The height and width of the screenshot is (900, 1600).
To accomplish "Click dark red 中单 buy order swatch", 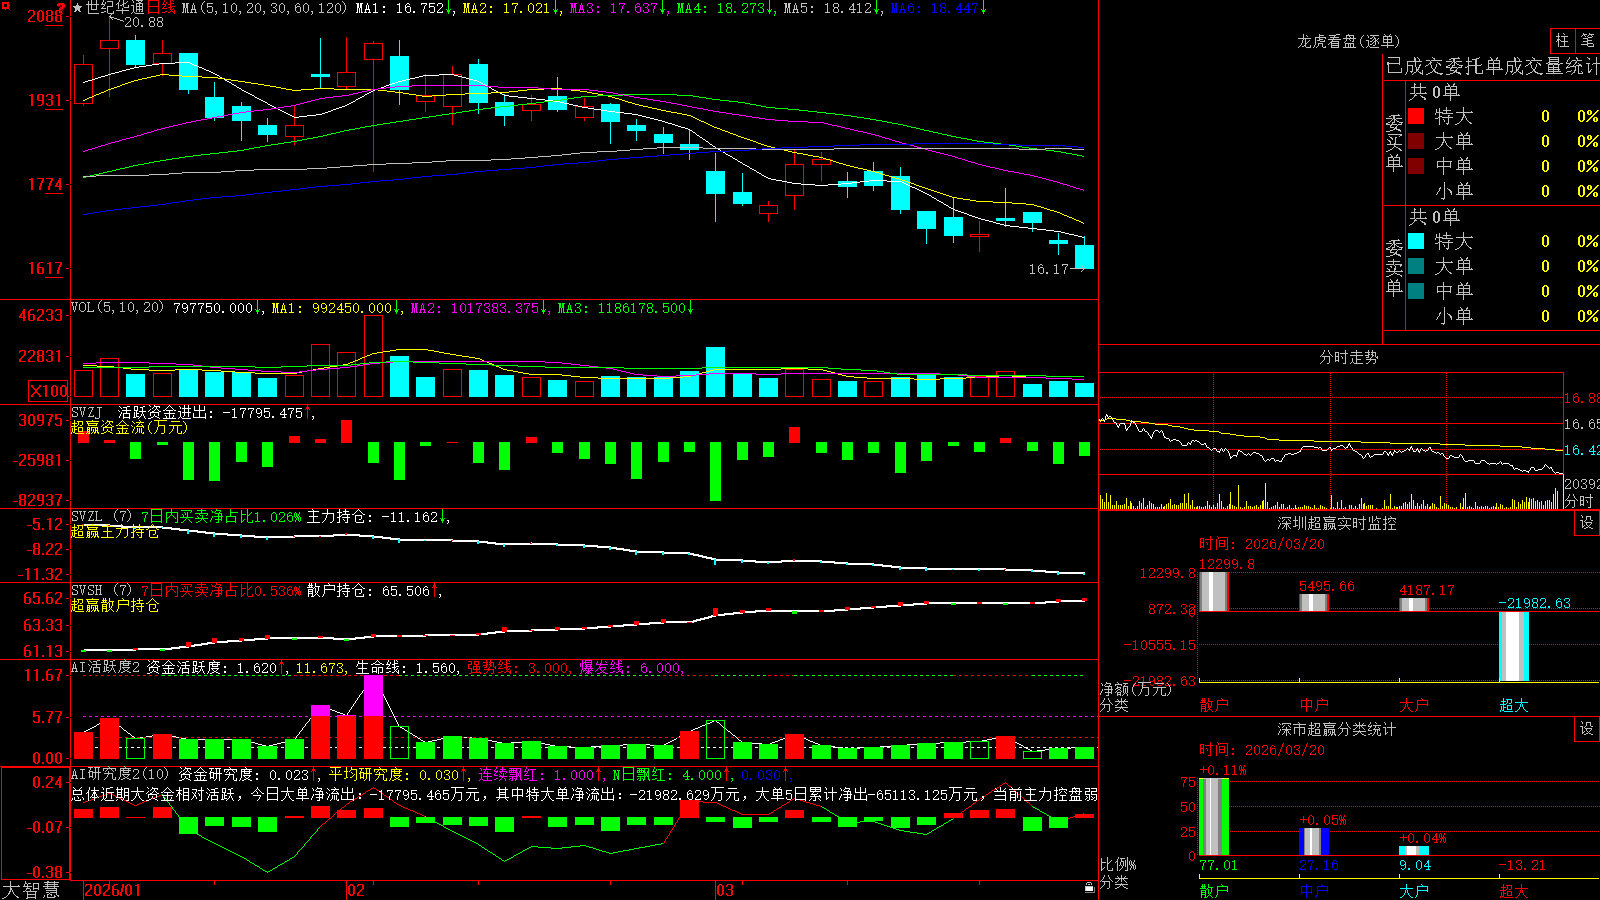I will click(x=1416, y=166).
